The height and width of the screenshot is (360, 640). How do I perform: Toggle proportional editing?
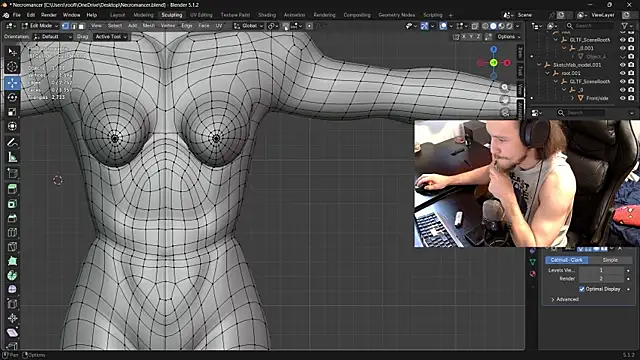309,26
